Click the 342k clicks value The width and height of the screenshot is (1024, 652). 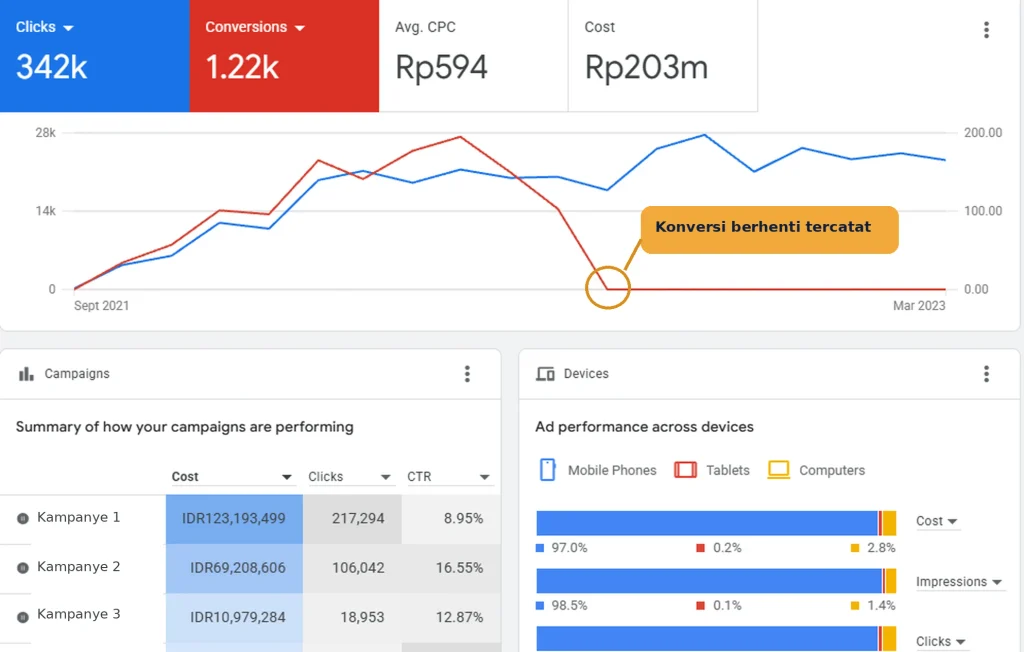[x=52, y=67]
